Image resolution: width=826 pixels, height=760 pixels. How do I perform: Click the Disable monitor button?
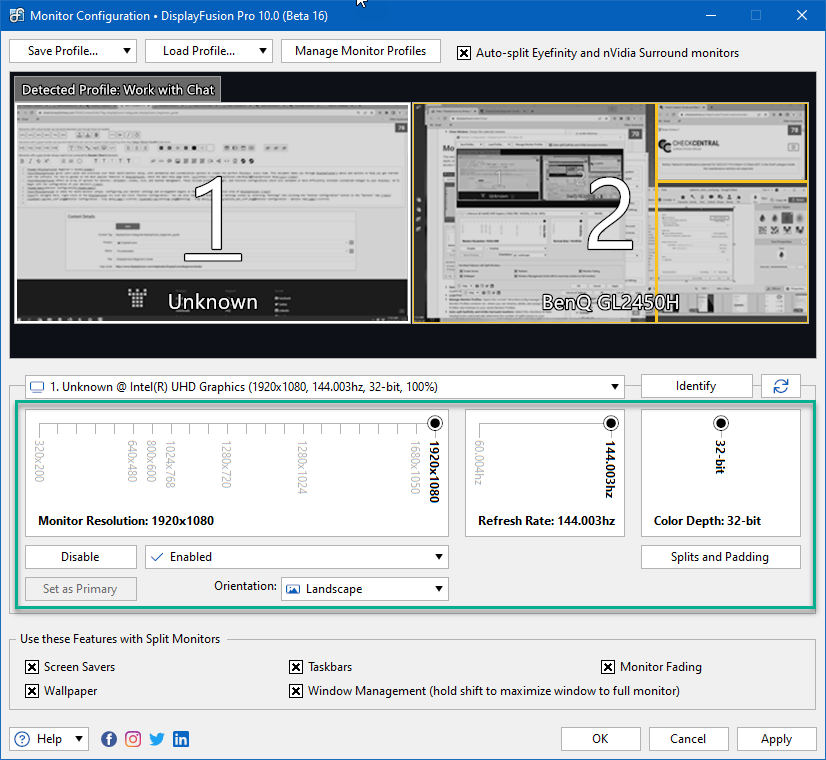pyautogui.click(x=81, y=557)
